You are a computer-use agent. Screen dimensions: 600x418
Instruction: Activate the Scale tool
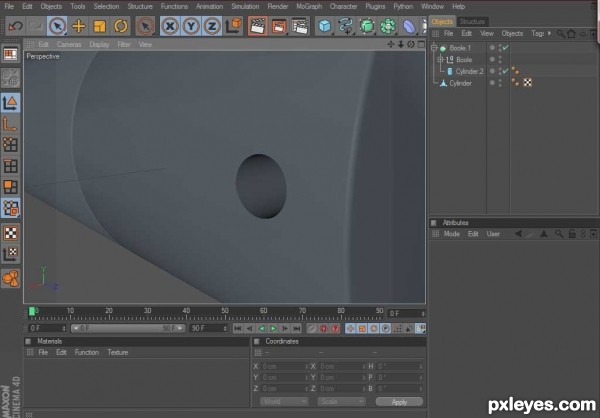tap(99, 26)
